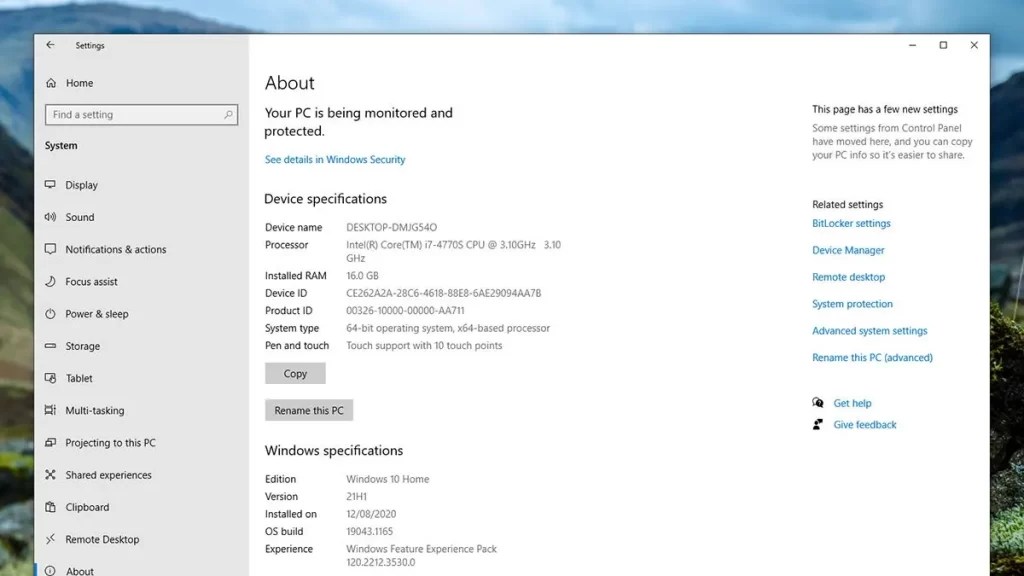Click the Home house icon
This screenshot has height=576, width=1024.
tap(51, 83)
